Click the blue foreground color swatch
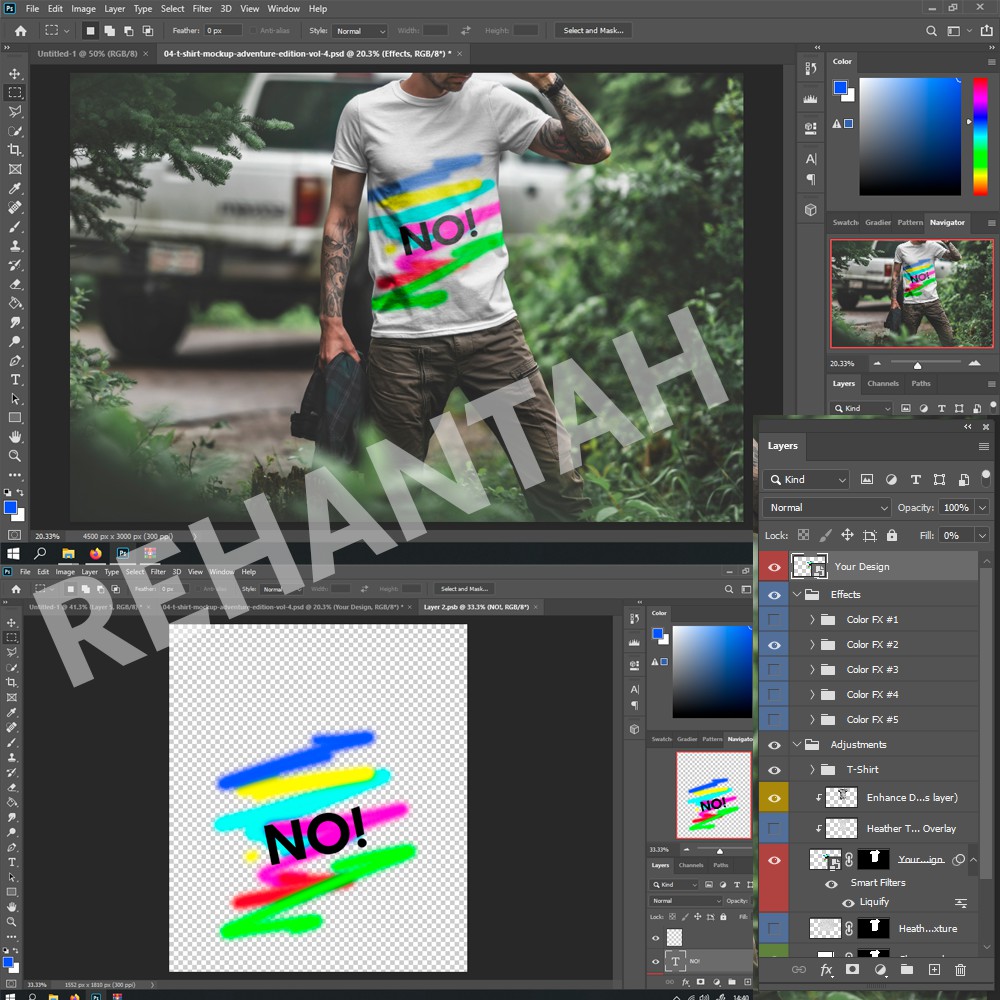This screenshot has width=1000, height=1000. pyautogui.click(x=10, y=509)
